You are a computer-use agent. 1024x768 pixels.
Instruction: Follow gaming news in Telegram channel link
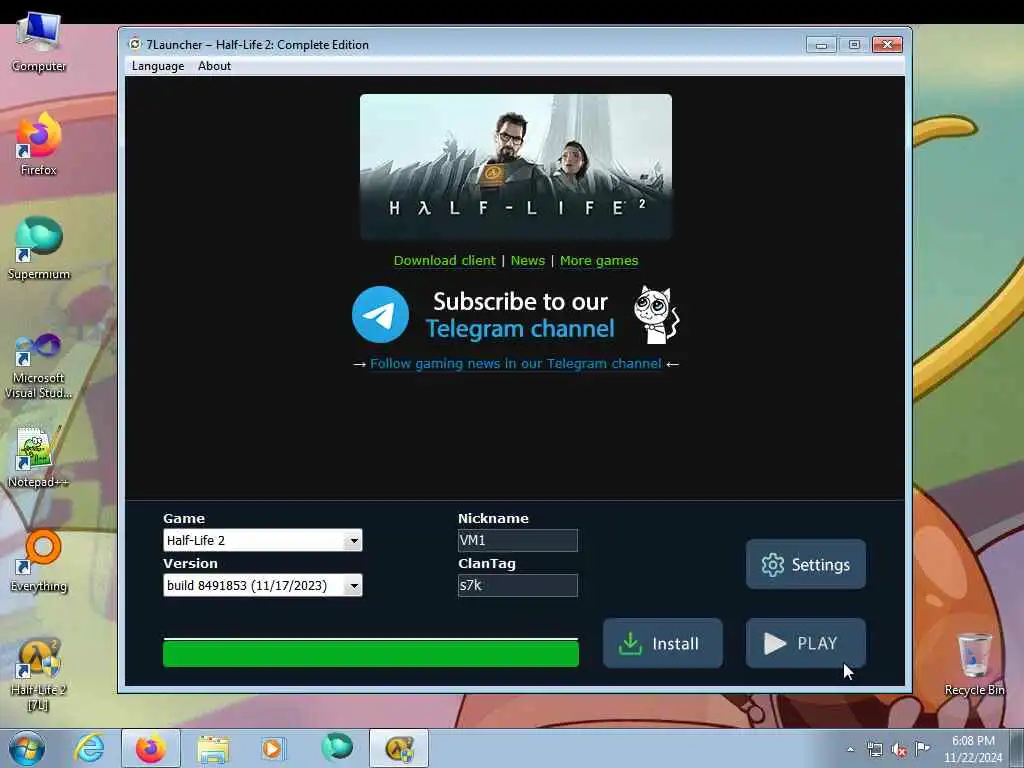click(515, 364)
